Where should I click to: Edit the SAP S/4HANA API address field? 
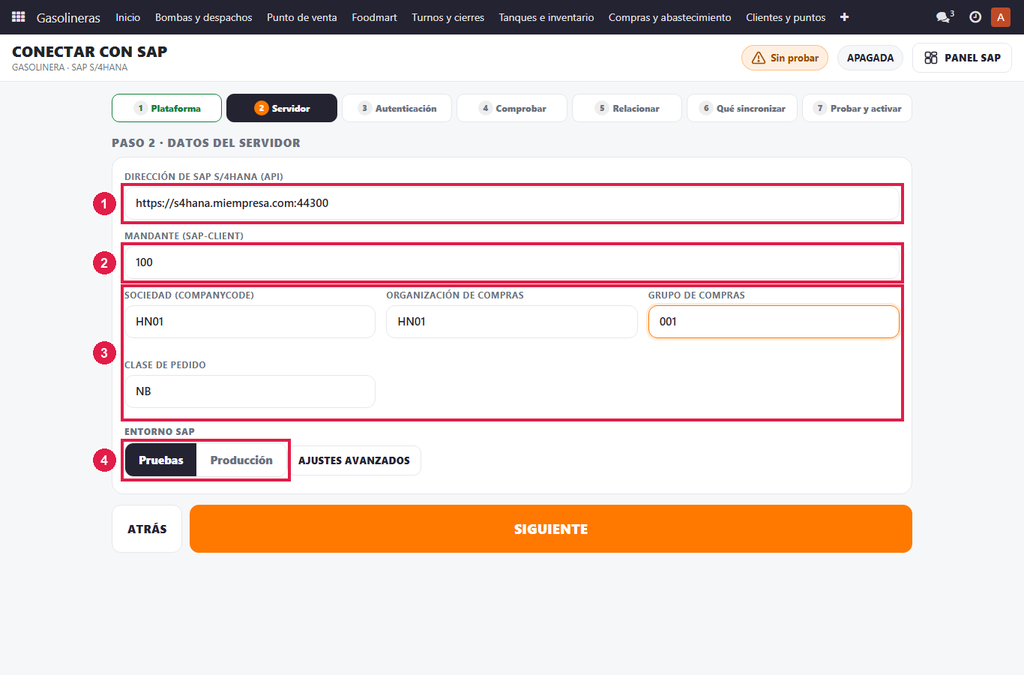[x=512, y=203]
